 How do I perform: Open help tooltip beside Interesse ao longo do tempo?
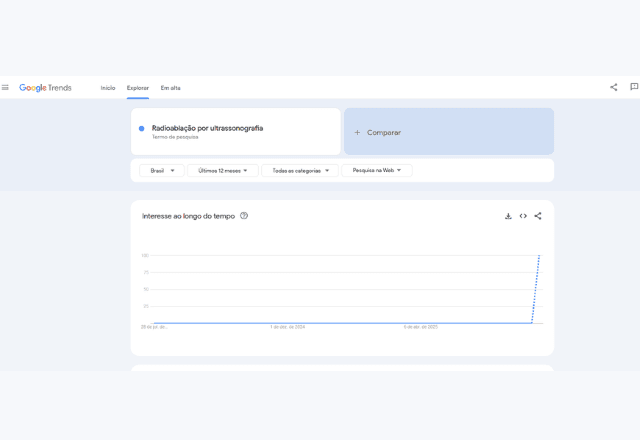pos(244,216)
